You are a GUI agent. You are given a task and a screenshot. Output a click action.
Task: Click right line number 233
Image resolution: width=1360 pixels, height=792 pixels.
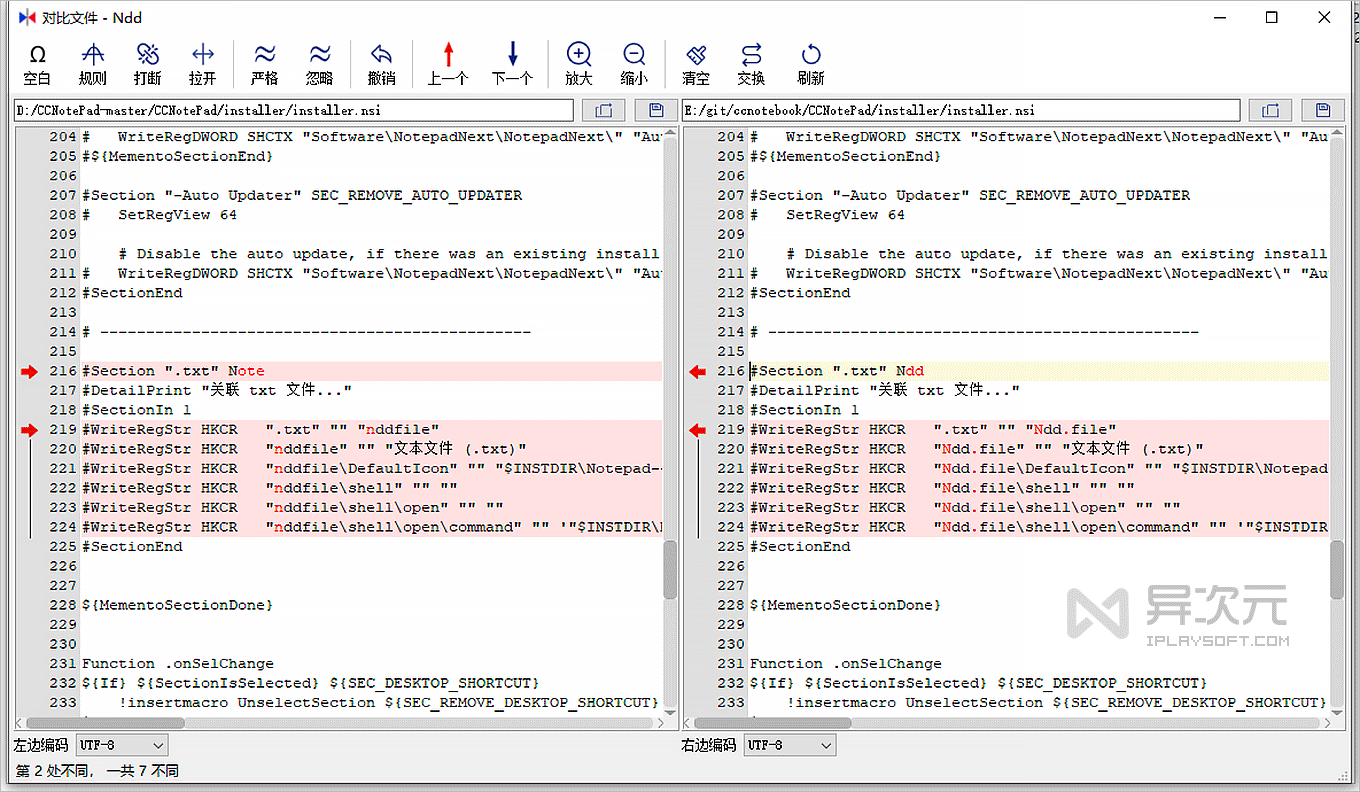(731, 703)
